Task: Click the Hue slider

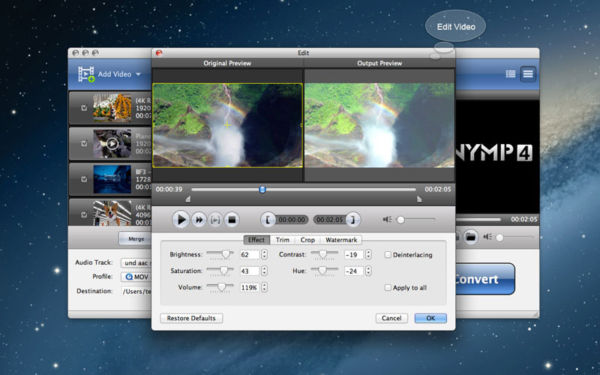Action: tap(324, 271)
